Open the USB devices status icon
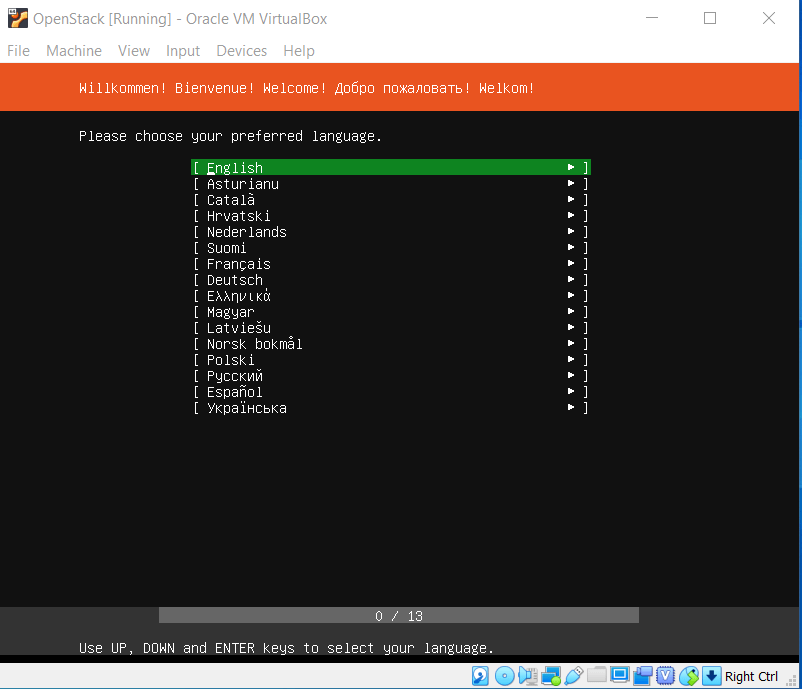This screenshot has width=802, height=691. tap(573, 676)
